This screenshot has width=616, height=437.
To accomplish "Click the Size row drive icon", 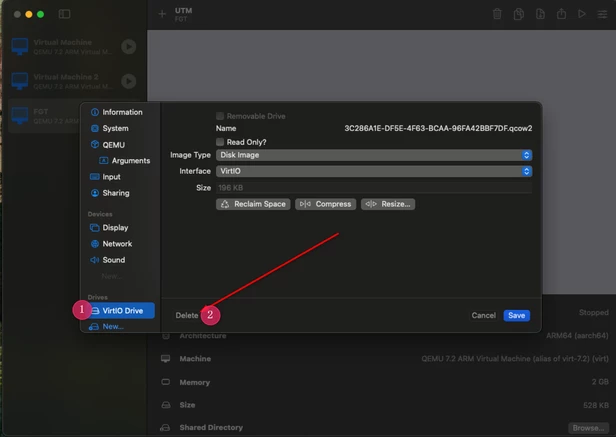I will point(166,405).
